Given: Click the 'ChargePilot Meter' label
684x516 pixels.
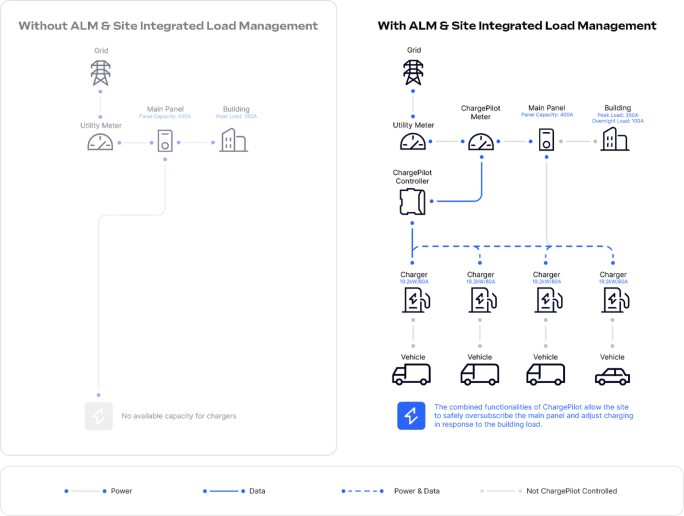Looking at the screenshot, I should 481,113.
